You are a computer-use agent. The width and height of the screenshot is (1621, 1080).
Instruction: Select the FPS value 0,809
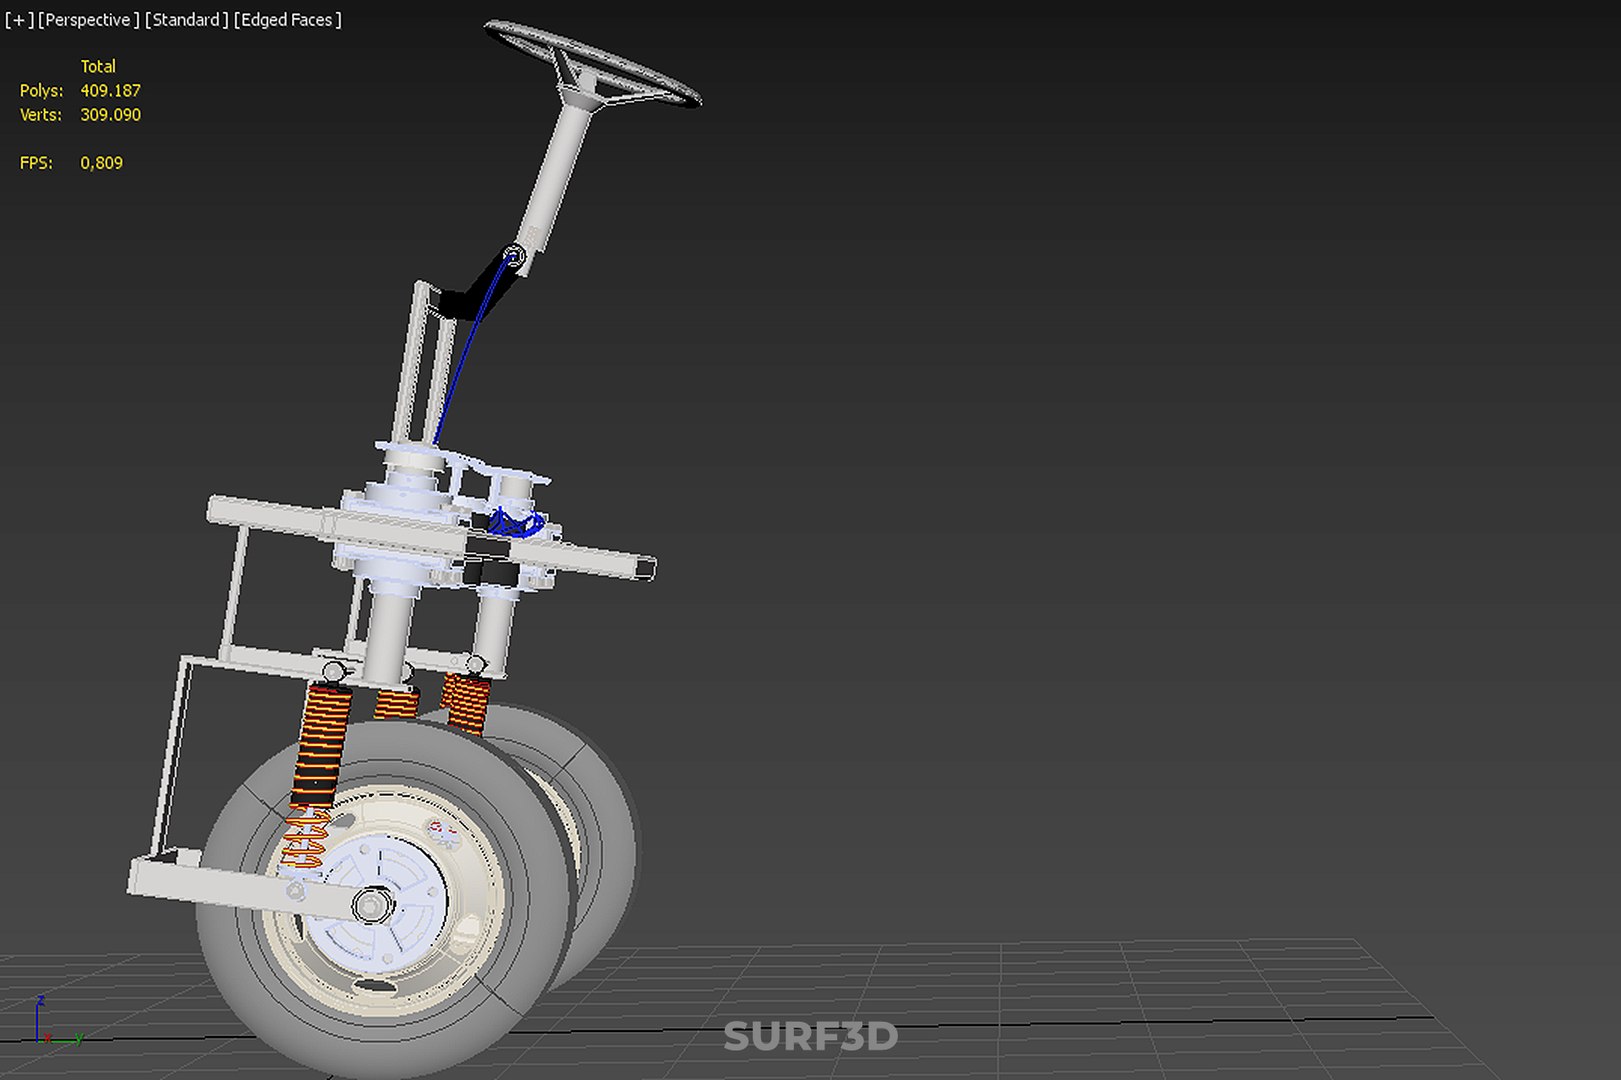pyautogui.click(x=101, y=163)
